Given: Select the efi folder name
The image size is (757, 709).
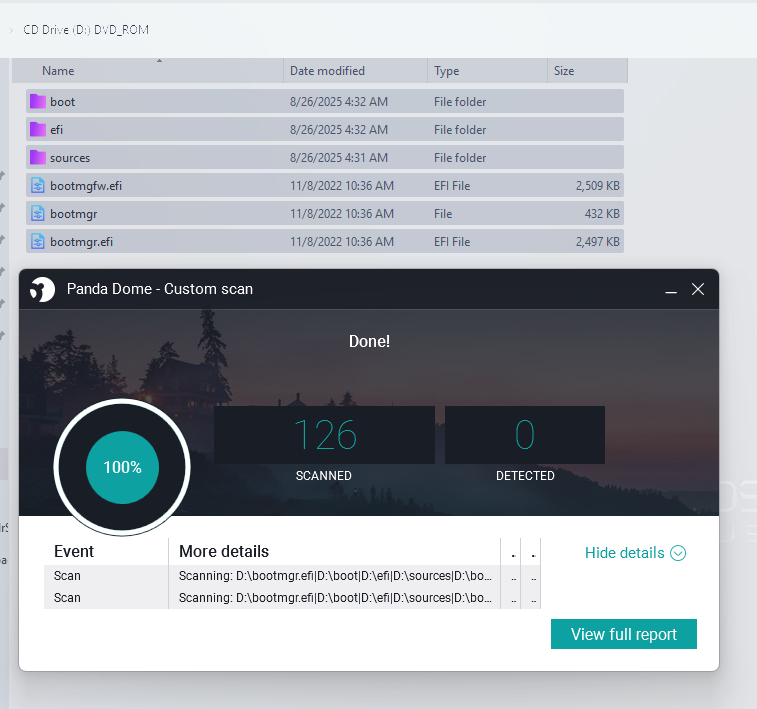Looking at the screenshot, I should 56,130.
